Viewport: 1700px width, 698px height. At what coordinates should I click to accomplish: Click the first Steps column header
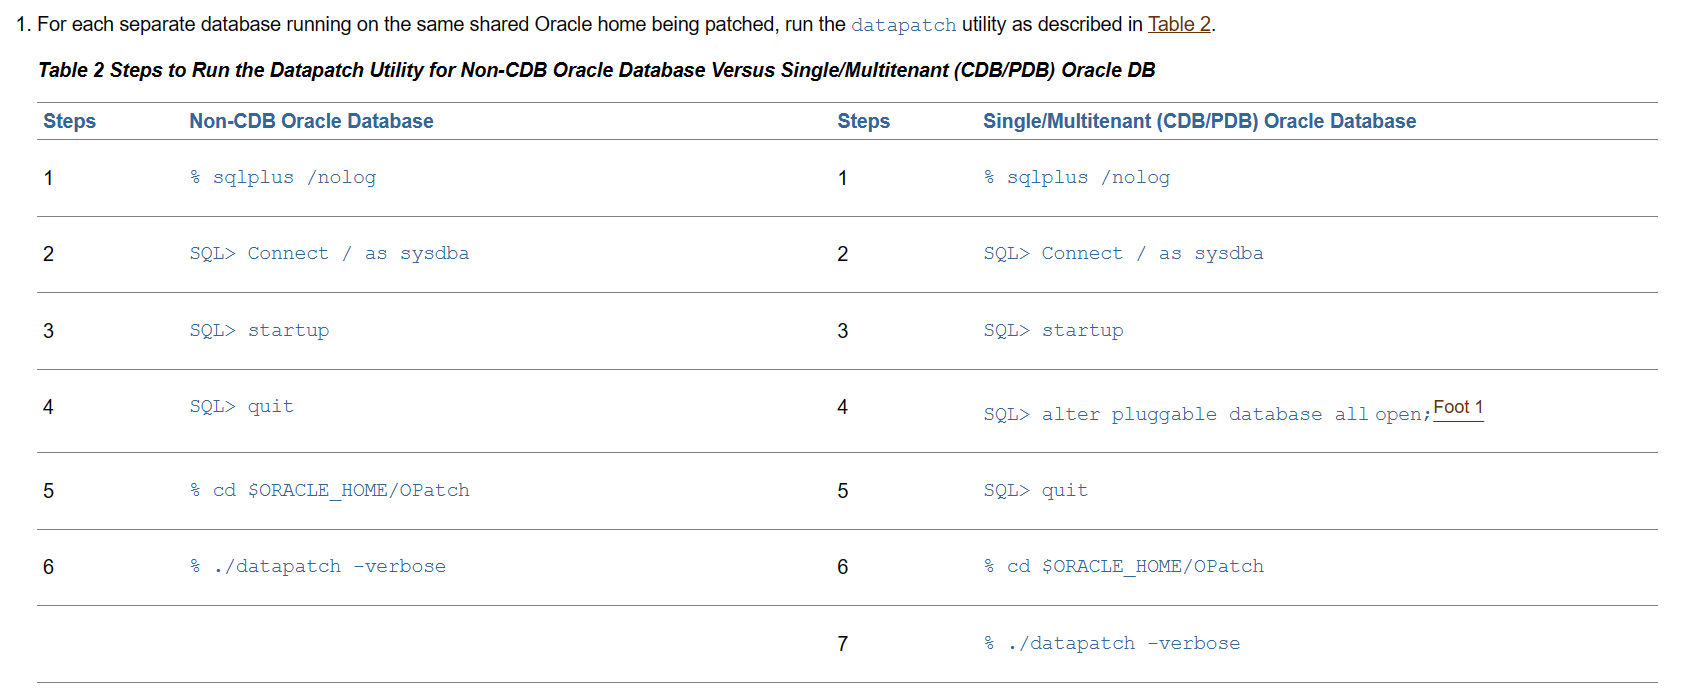(69, 121)
